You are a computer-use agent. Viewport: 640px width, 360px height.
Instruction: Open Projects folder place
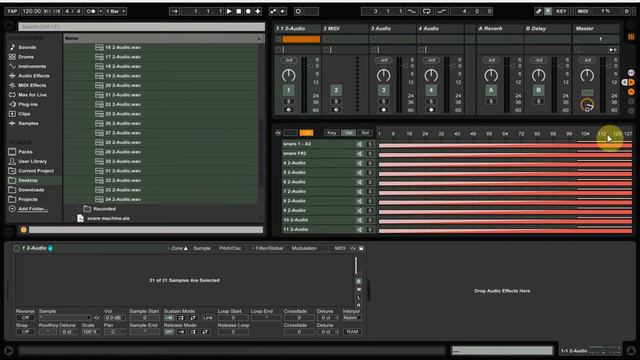28,199
